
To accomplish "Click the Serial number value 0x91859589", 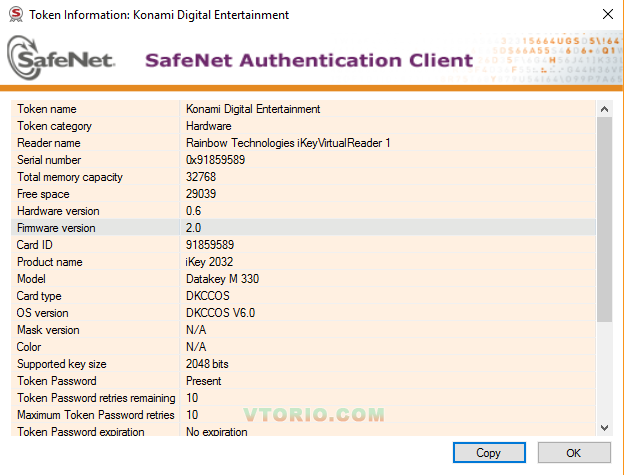I will (x=215, y=160).
